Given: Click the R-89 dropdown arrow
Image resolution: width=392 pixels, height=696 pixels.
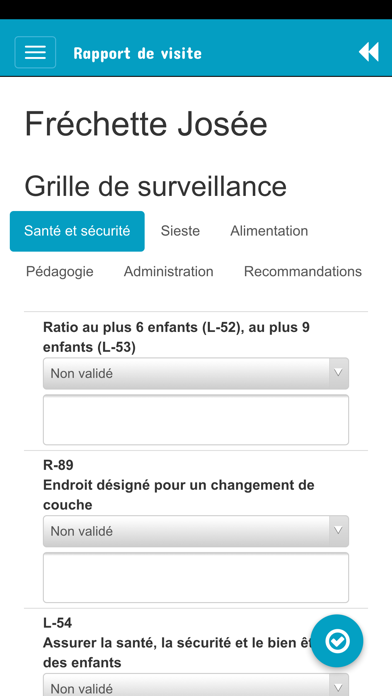Looking at the screenshot, I should (338, 531).
